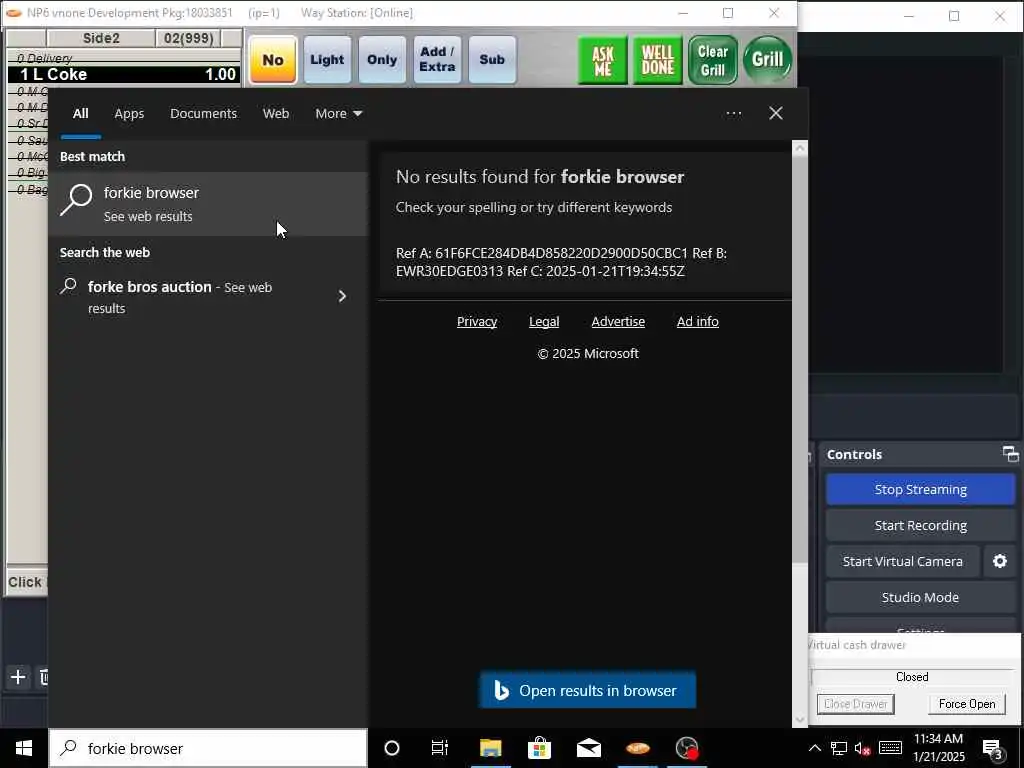
Task: Click Force Open on virtual cash drawer
Action: pos(967,704)
